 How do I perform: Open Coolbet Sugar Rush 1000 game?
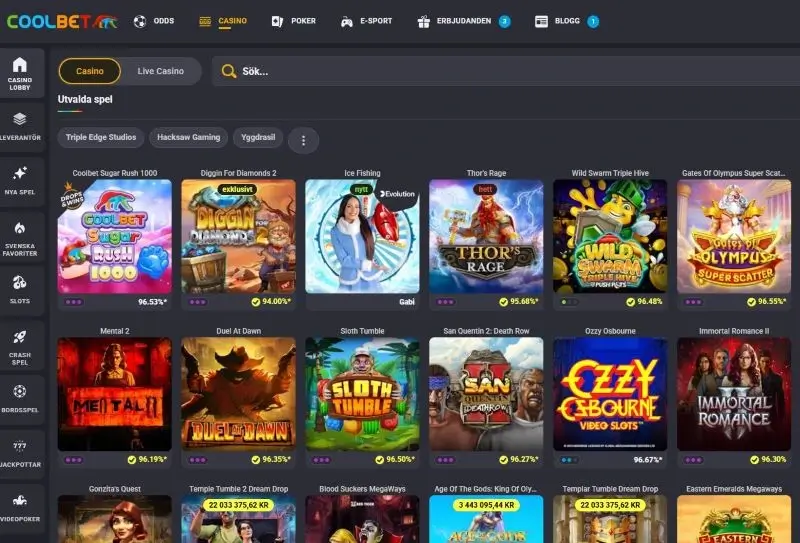coord(115,236)
